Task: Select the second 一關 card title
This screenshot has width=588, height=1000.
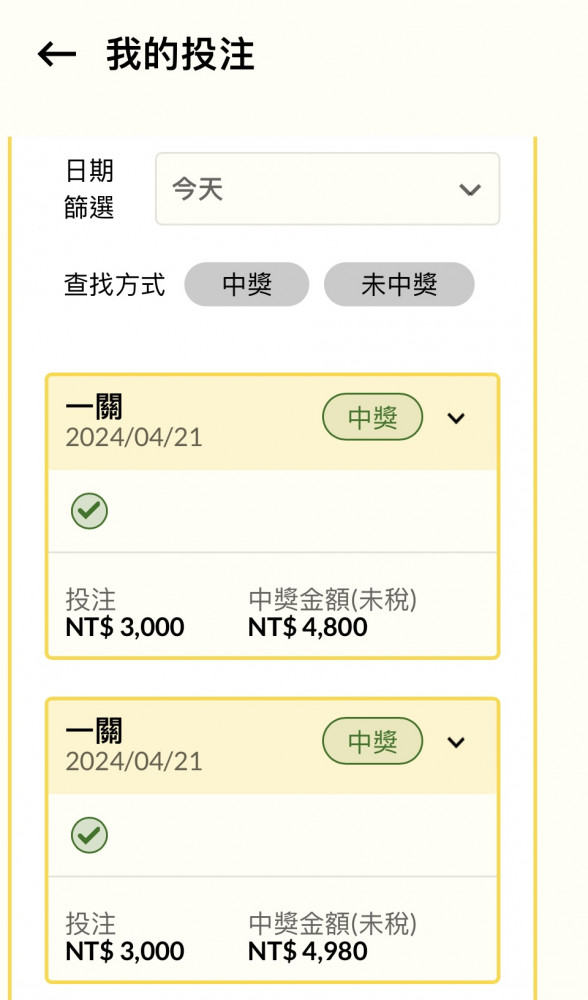Action: [x=94, y=731]
